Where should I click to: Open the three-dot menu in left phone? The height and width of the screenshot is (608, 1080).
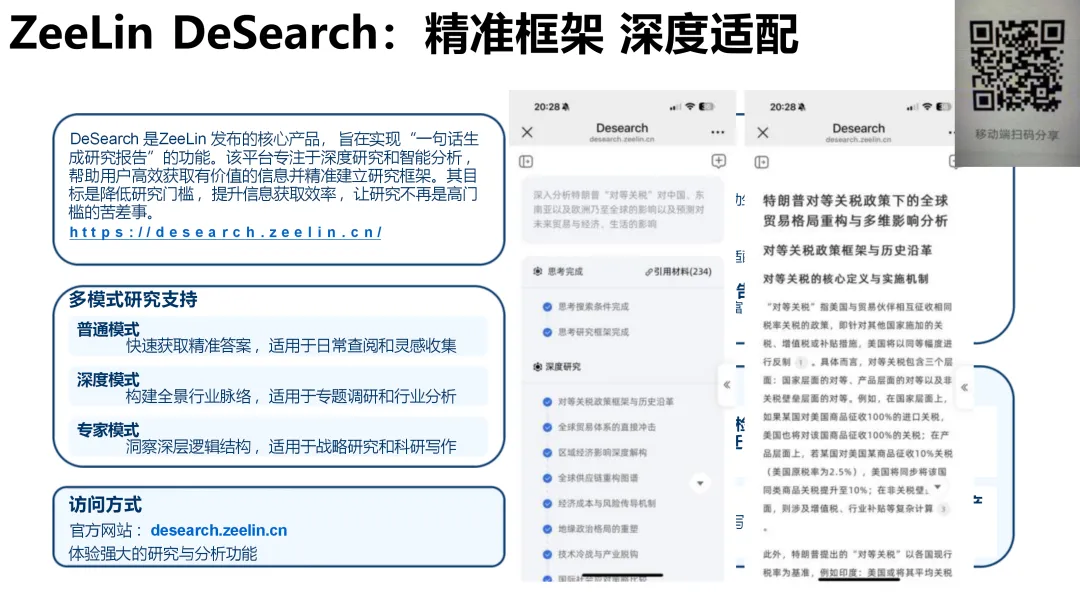[x=718, y=132]
